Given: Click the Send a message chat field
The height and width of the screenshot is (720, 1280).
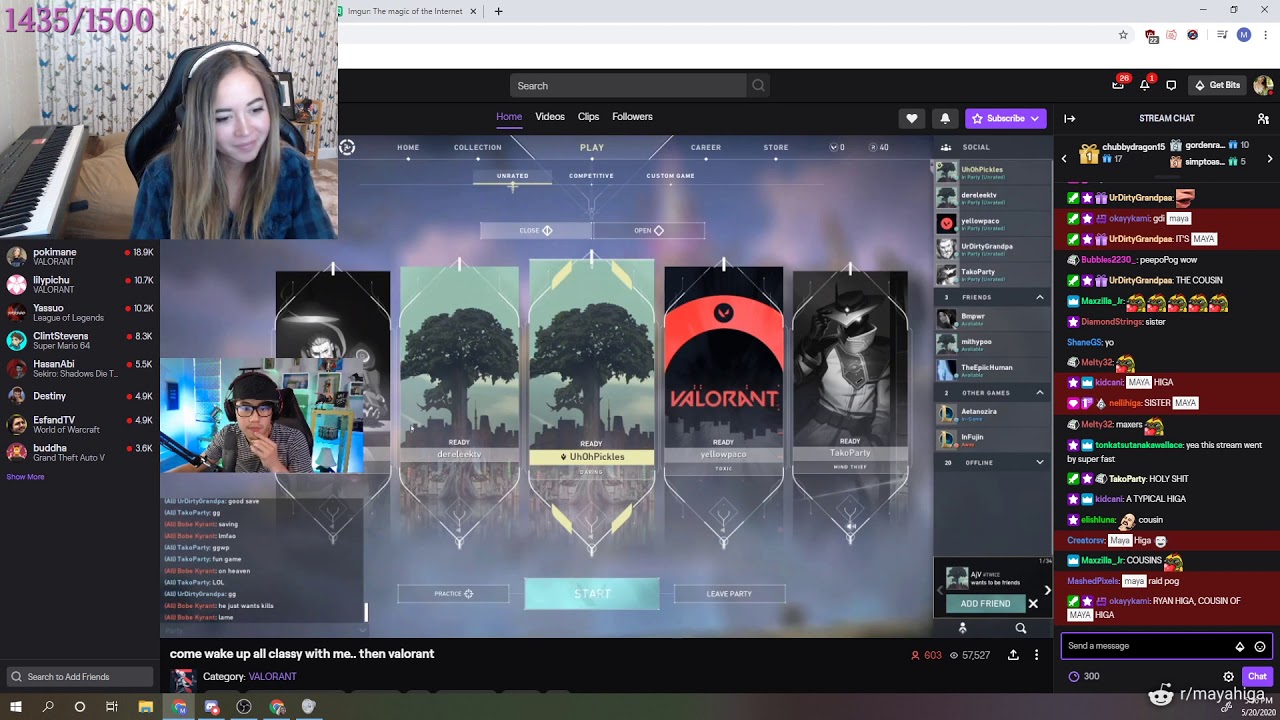Looking at the screenshot, I should (x=1166, y=646).
